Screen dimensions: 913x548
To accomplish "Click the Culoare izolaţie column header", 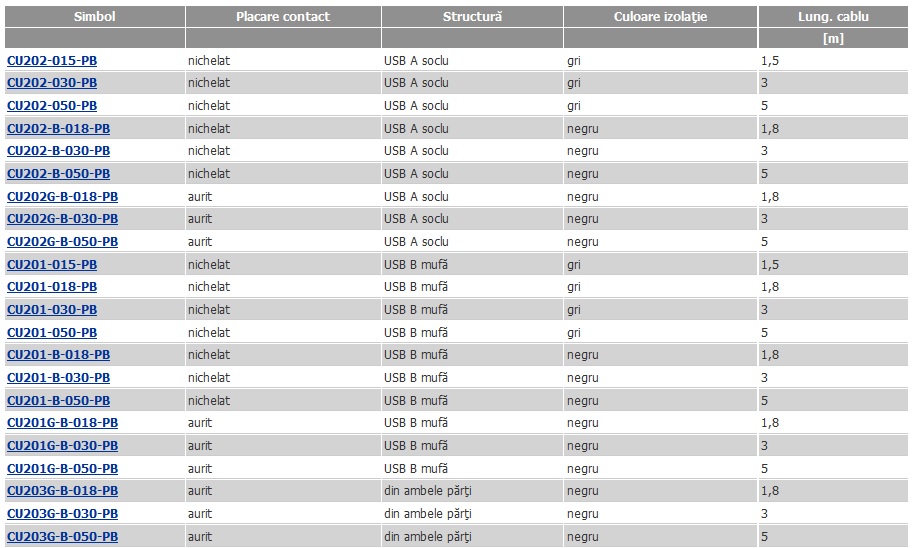I will coord(660,16).
